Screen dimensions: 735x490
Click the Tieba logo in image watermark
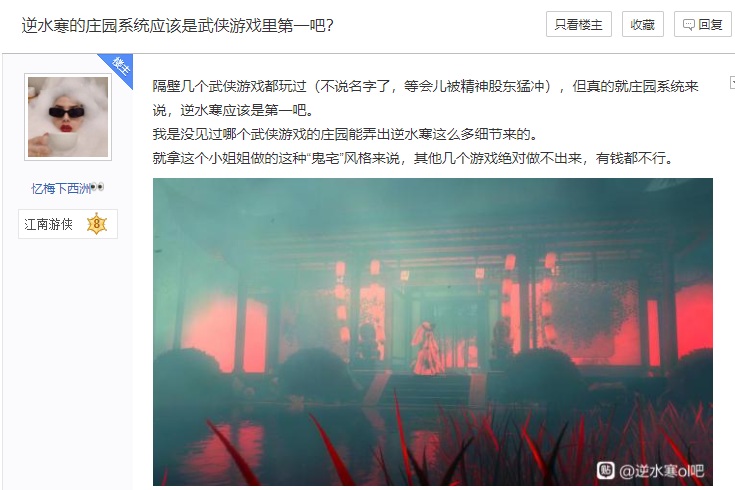click(x=605, y=470)
